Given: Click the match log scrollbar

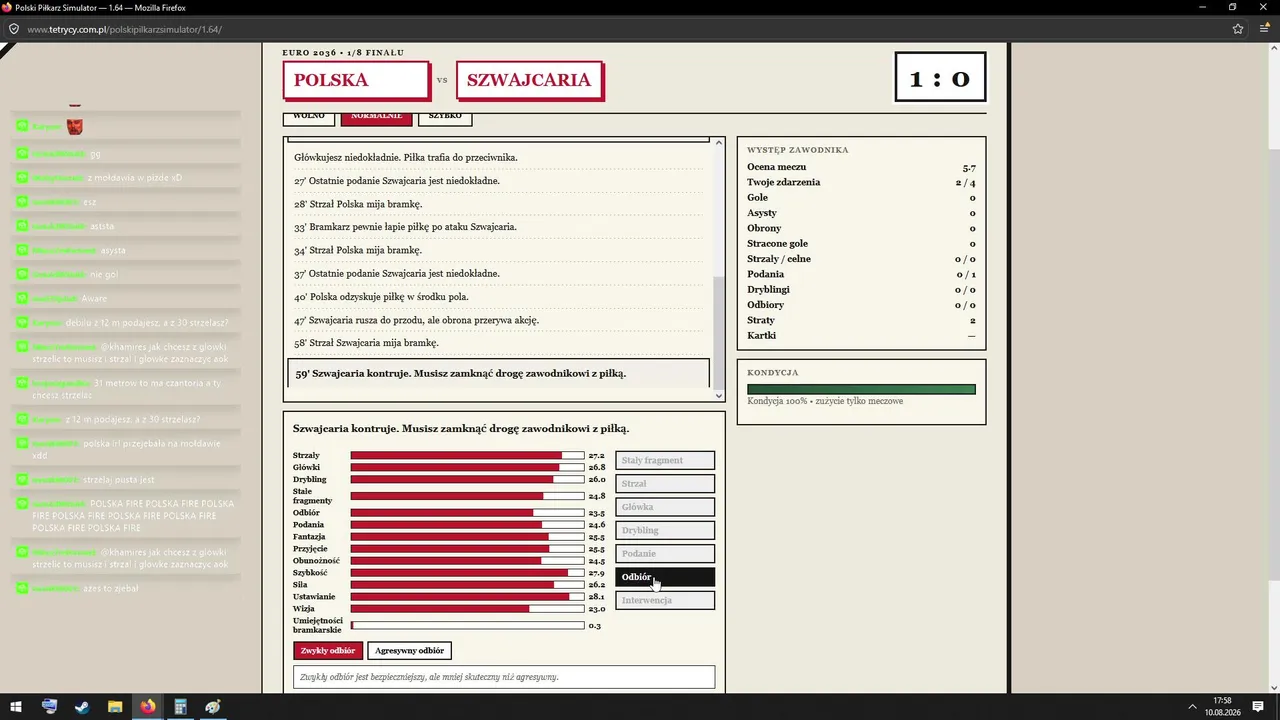Looking at the screenshot, I should tap(719, 334).
